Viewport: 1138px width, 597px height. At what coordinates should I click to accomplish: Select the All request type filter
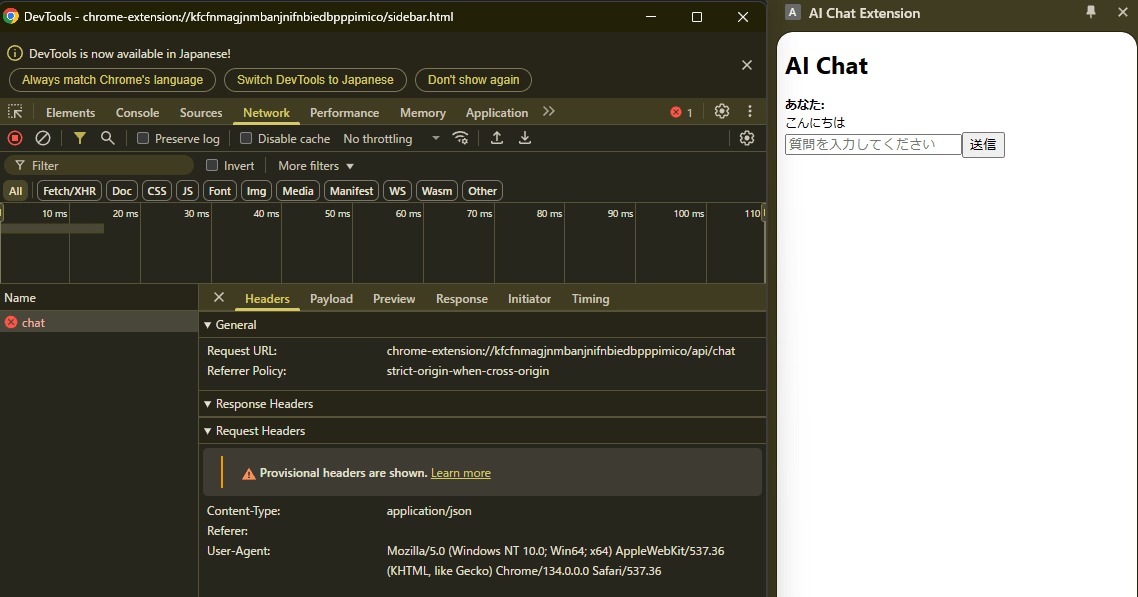tap(15, 191)
